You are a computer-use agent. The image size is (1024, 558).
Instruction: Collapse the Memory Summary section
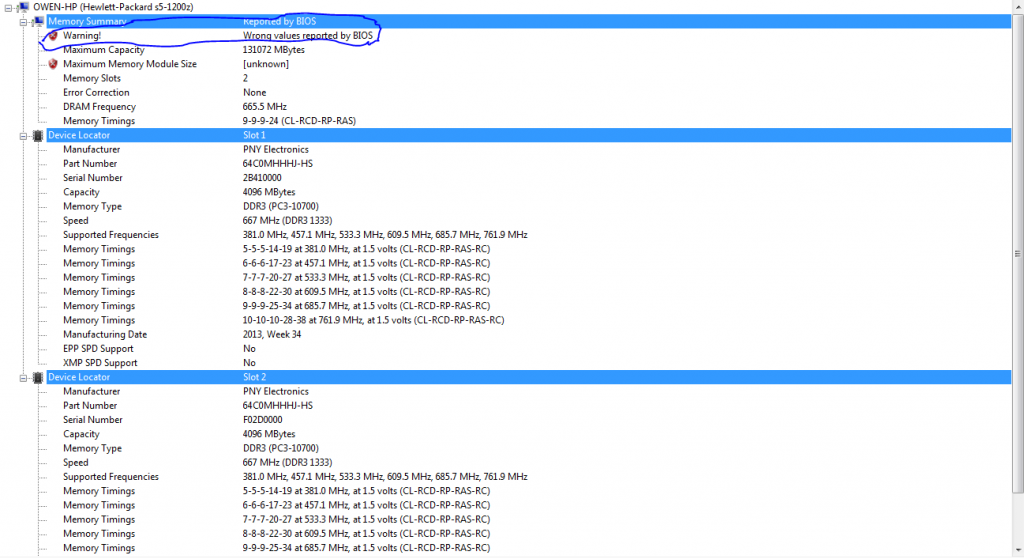[24, 21]
